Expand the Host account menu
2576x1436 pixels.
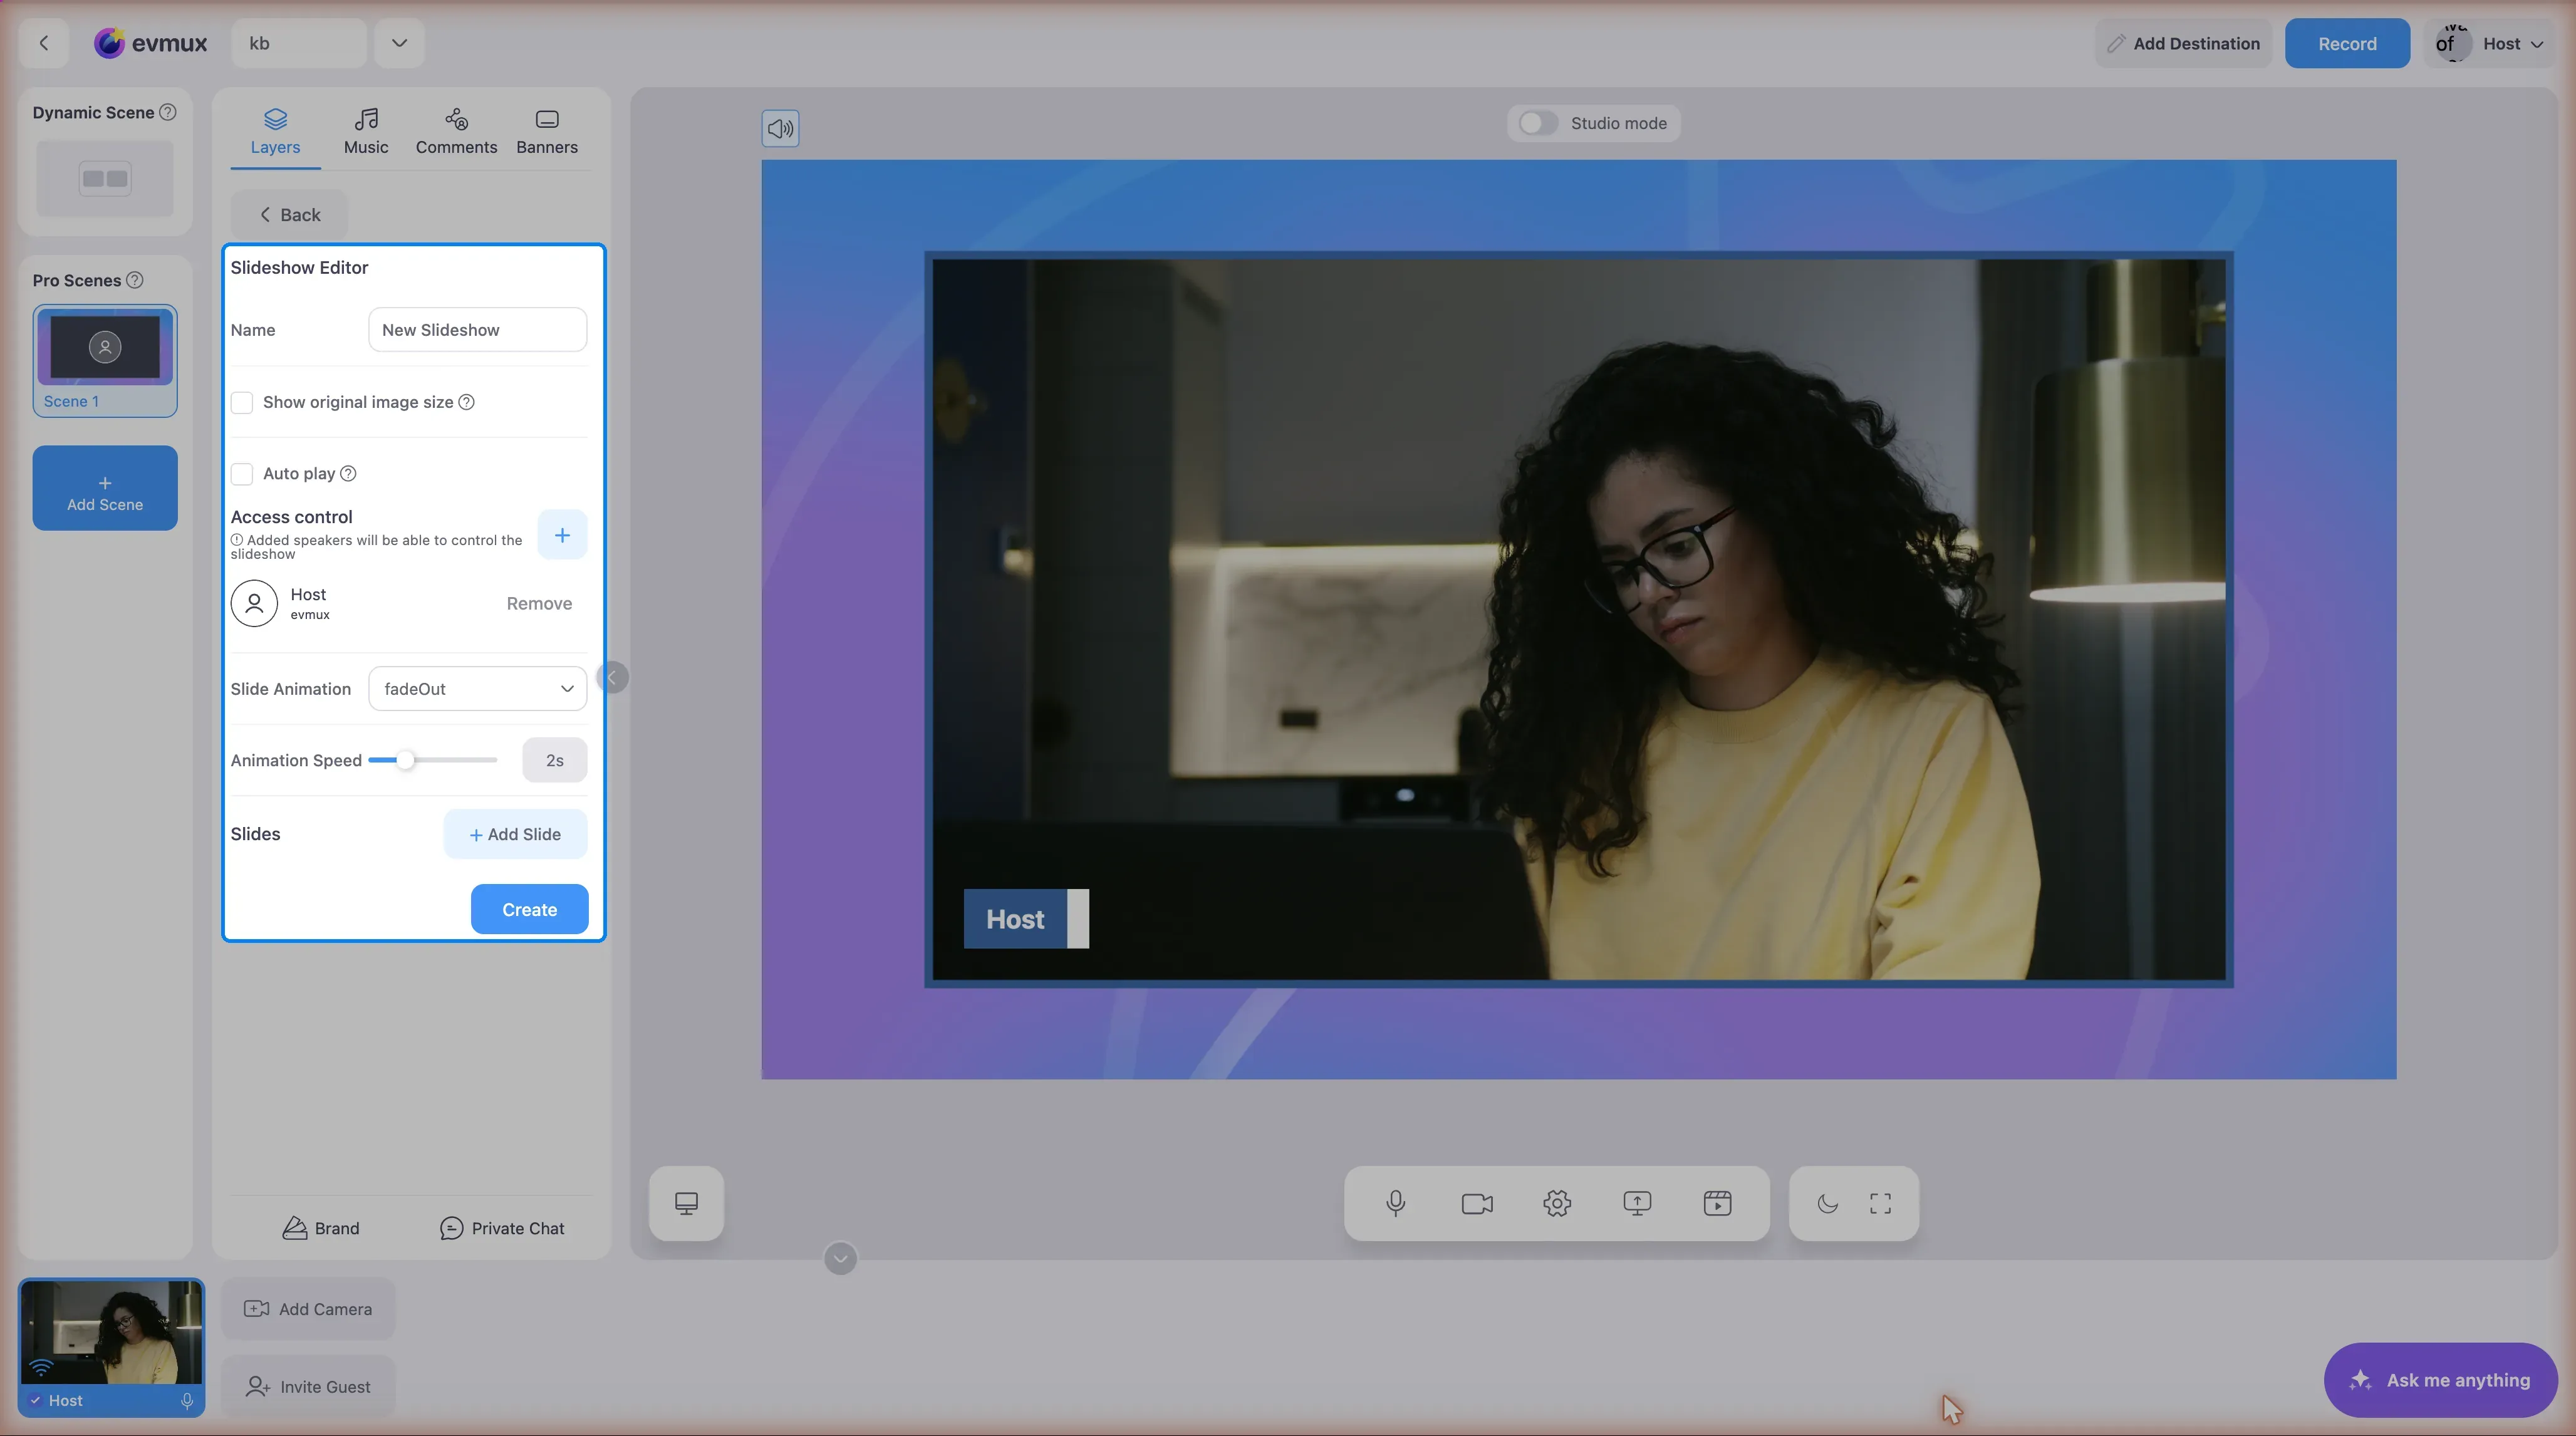[2490, 43]
